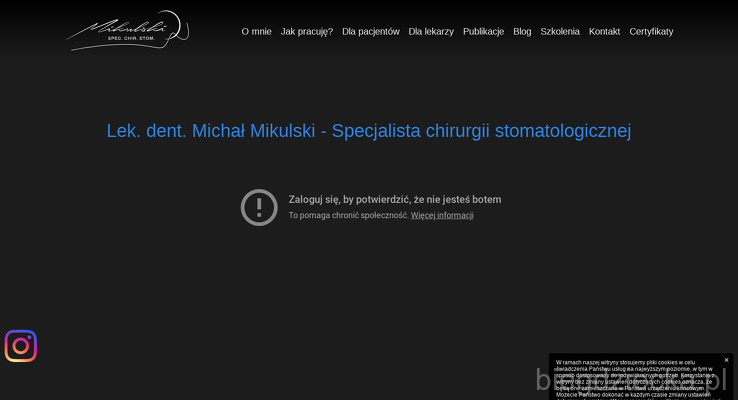The image size is (738, 400).
Task: Open the "Kontakt" page
Action: point(604,31)
